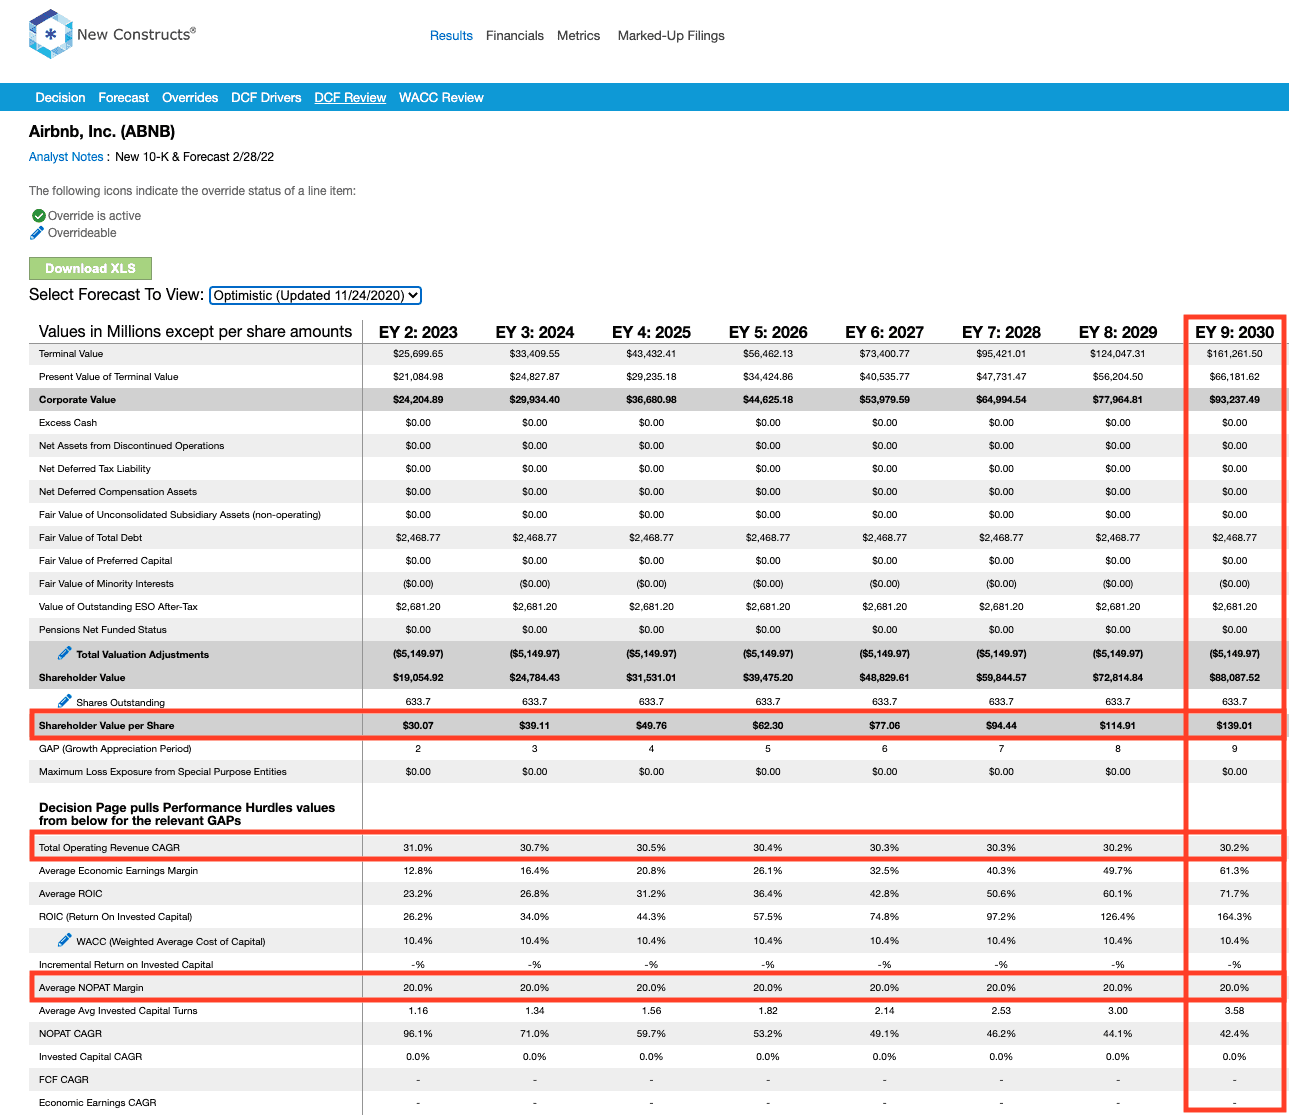Viewport: 1289px width, 1115px height.
Task: Click the EY 6: 2027 column header
Action: coord(884,332)
